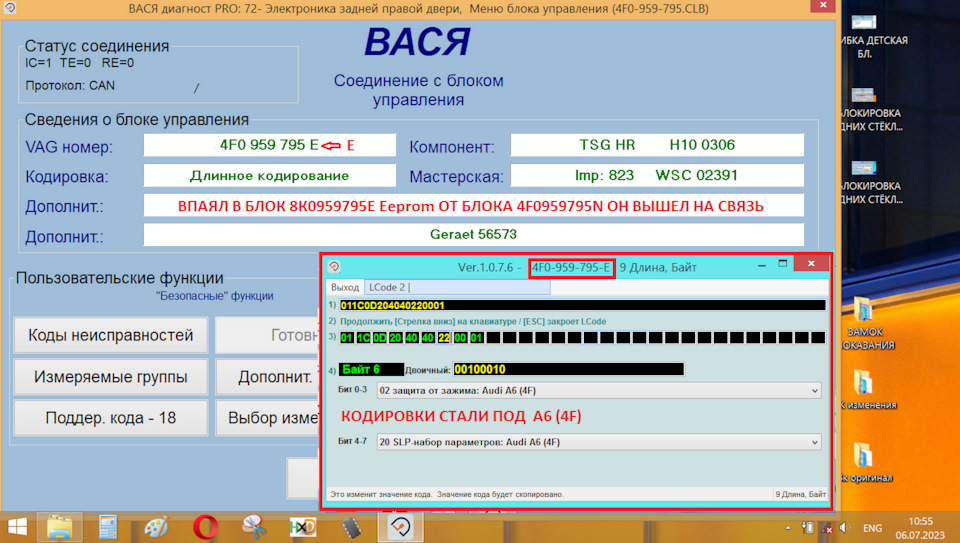Viewport: 960px width, 543px height.
Task: Open File Explorer from the taskbar
Action: [59, 527]
